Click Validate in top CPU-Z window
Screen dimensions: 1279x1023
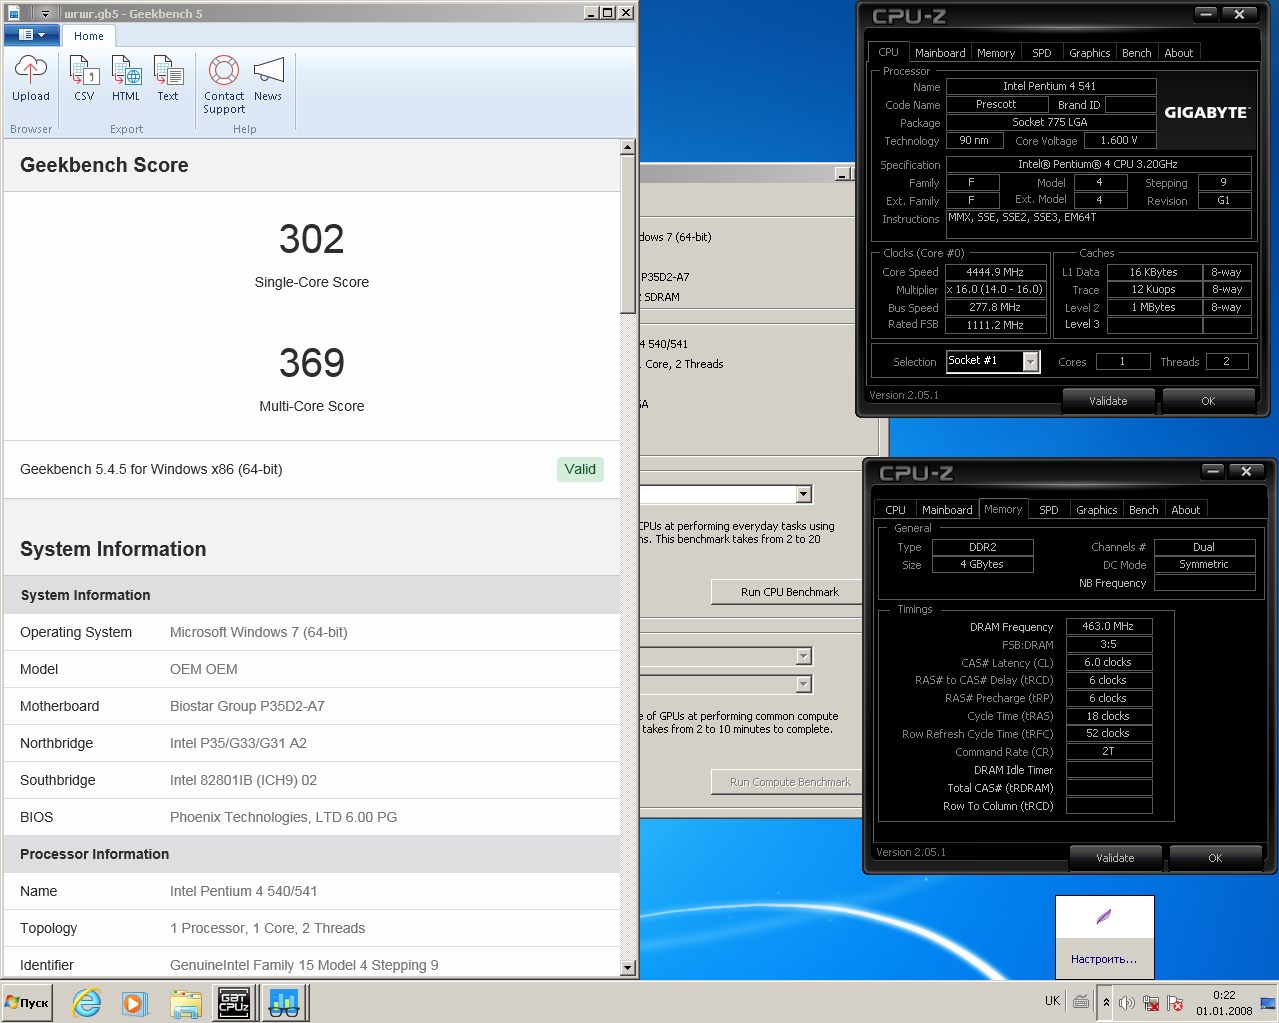coord(1108,401)
